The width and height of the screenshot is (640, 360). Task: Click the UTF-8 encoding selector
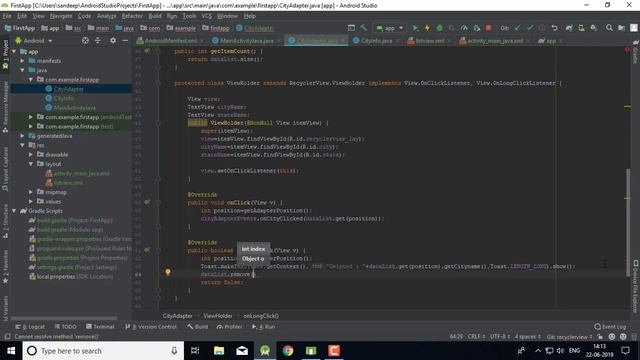click(x=499, y=337)
